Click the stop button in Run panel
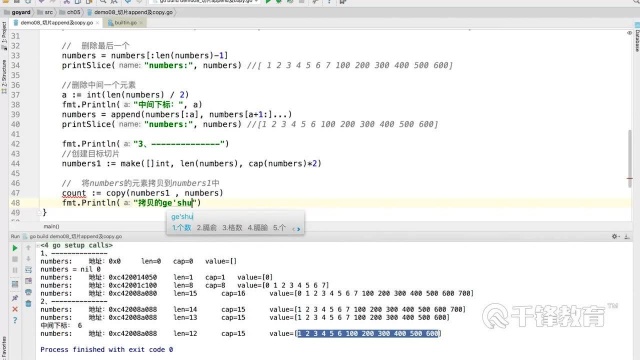Screen dimensions: 640x360 15,259
